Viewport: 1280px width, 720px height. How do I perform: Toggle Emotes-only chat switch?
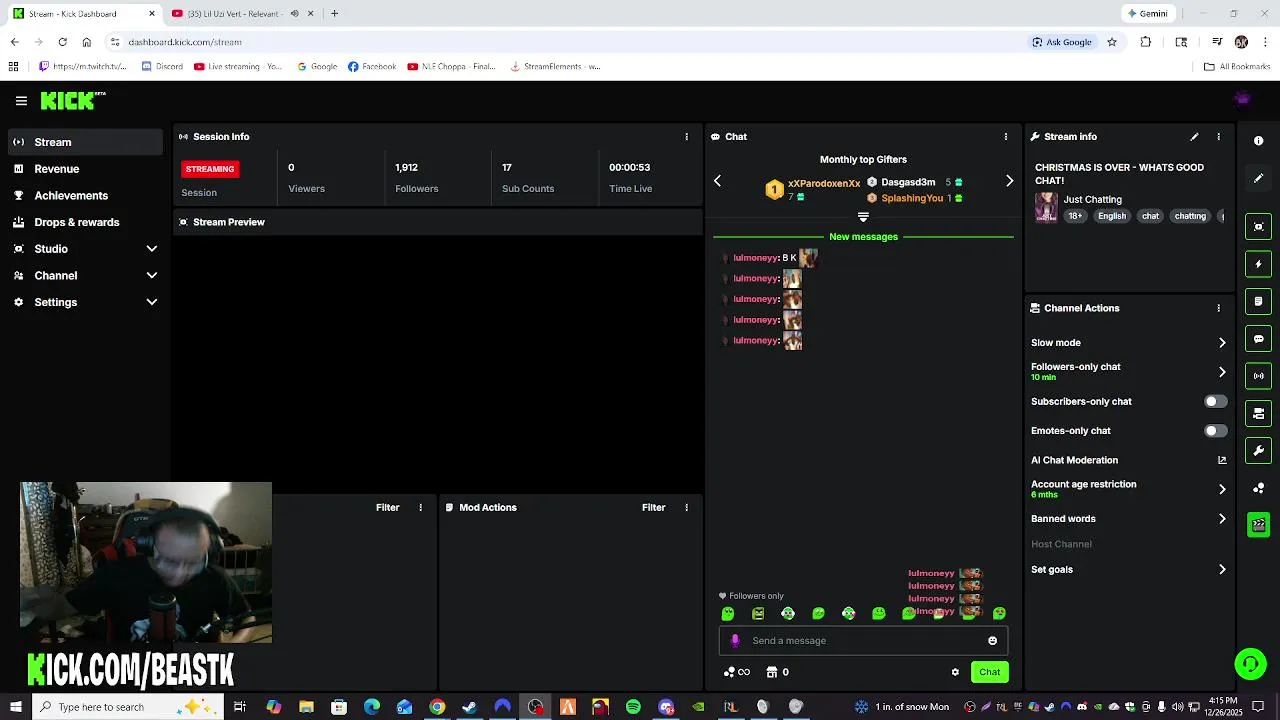click(x=1215, y=431)
